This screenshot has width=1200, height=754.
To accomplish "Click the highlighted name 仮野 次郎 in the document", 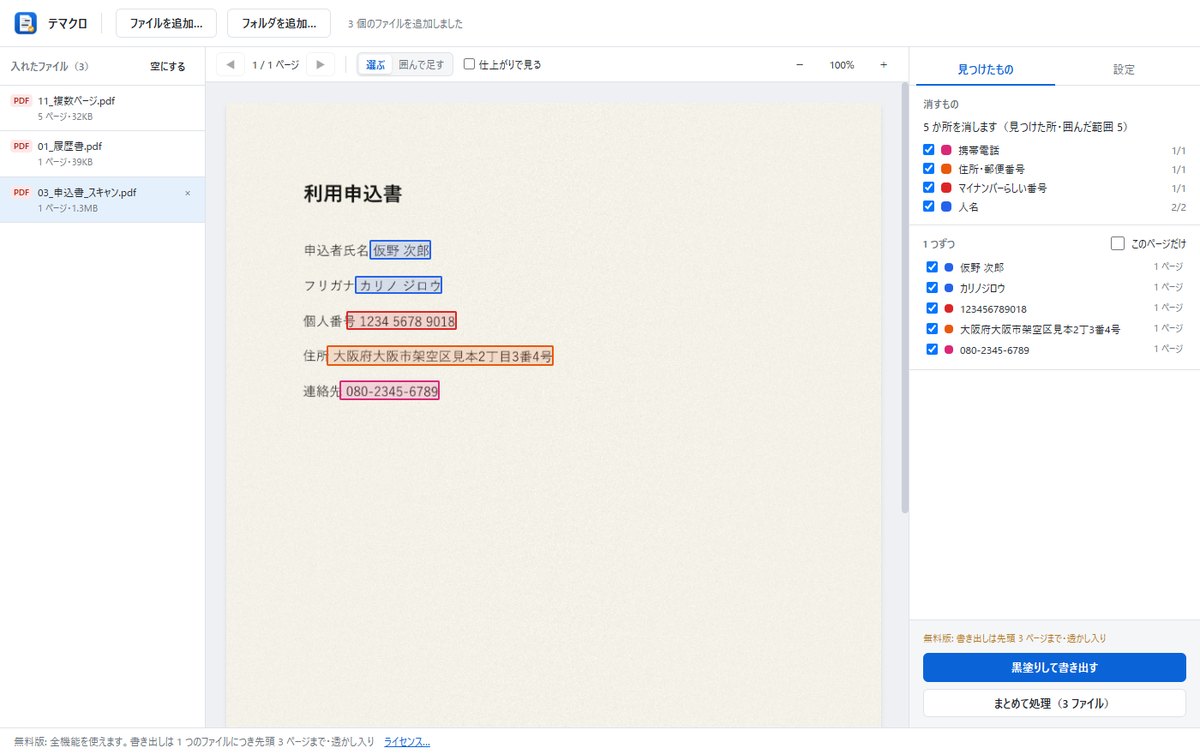I will (400, 250).
